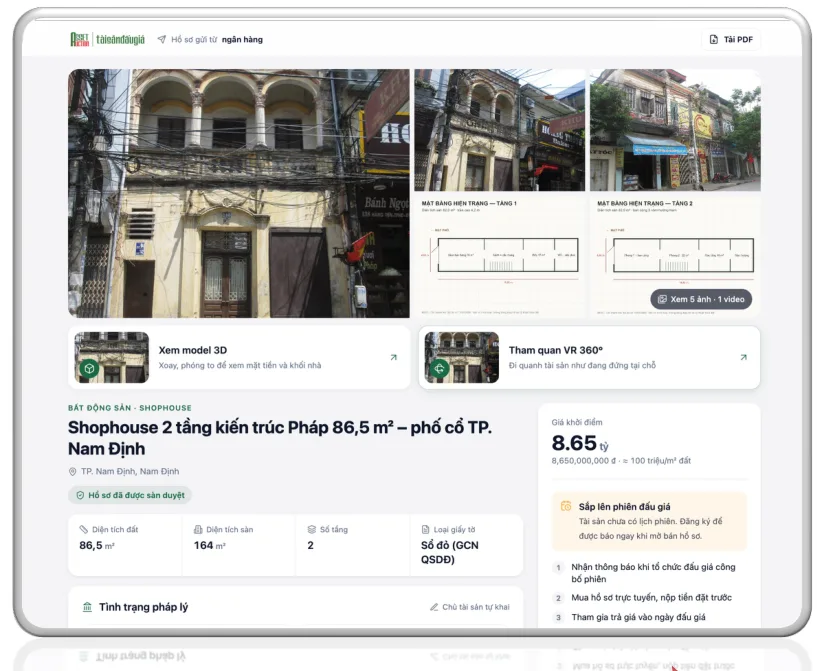Click the bank icon beside Tình trạng pháp lý
Viewport: 837px width, 671px height.
[x=87, y=607]
